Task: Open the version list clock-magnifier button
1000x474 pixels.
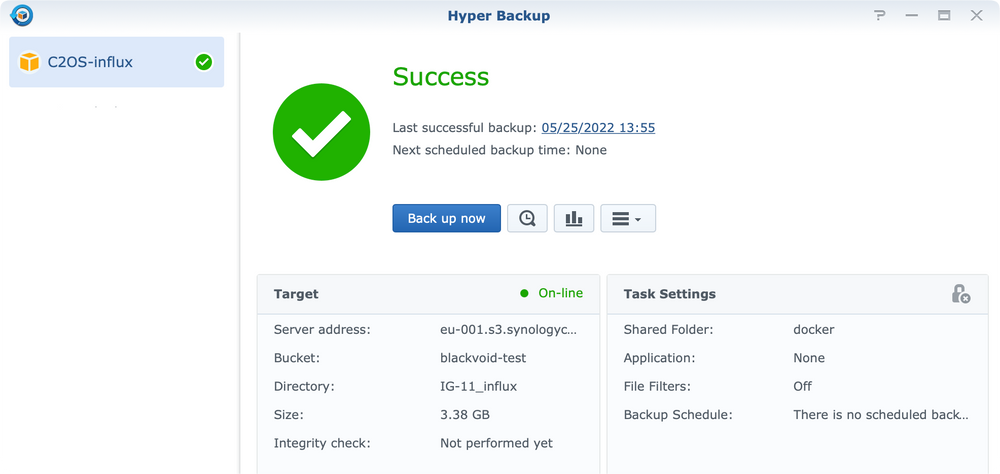Action: pyautogui.click(x=527, y=218)
